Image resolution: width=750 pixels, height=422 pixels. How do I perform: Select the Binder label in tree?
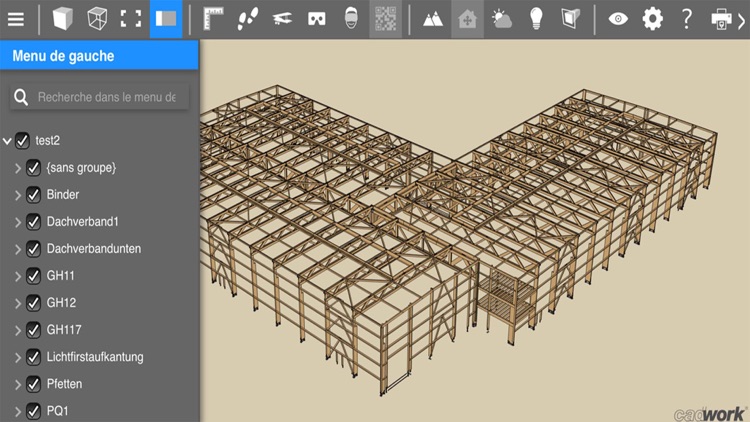tap(63, 195)
